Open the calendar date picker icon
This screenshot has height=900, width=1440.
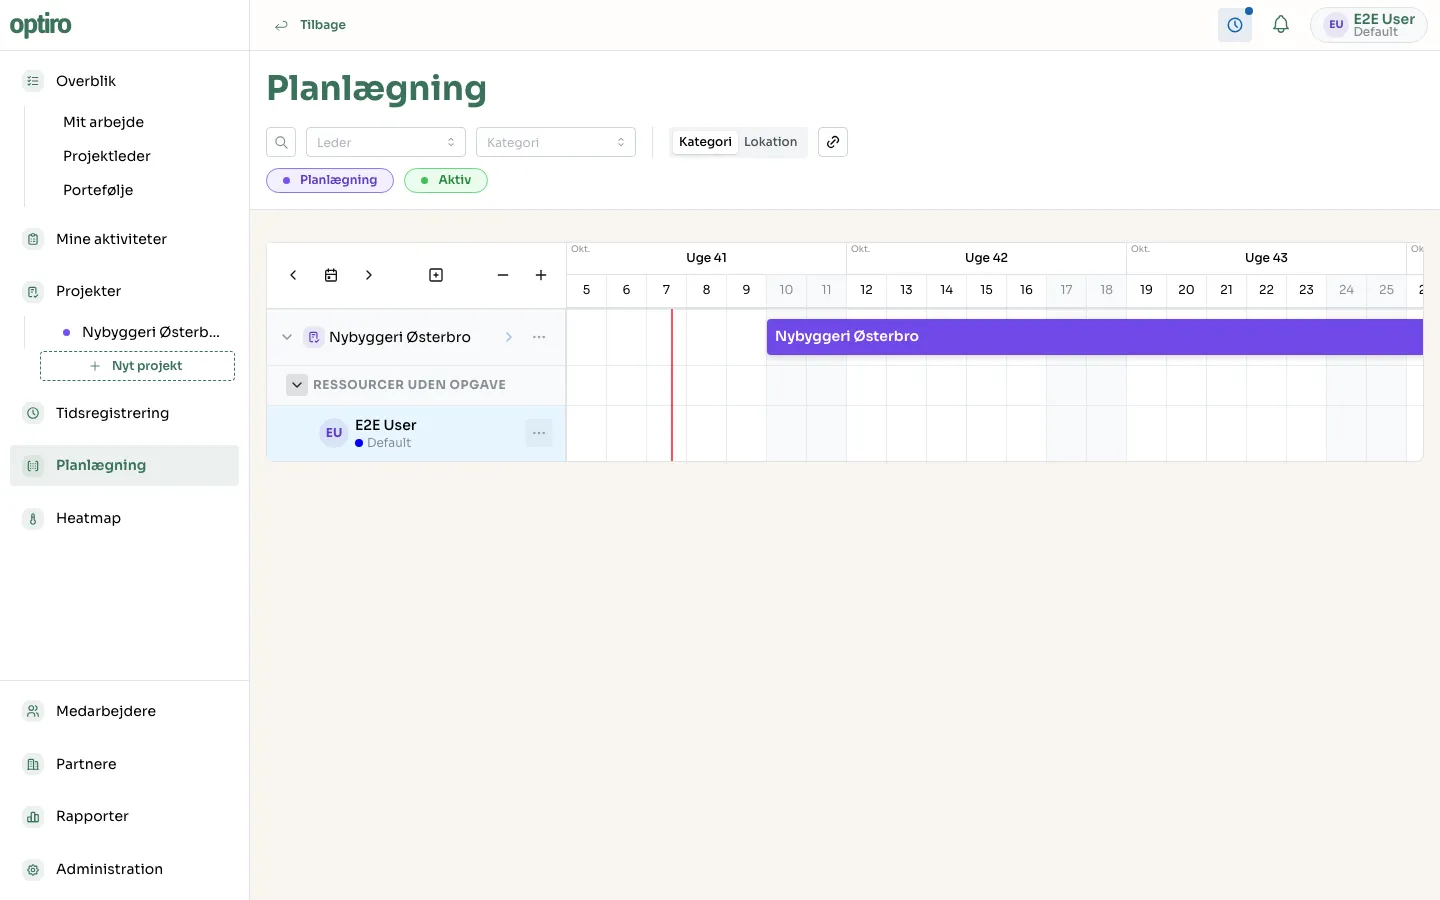pos(331,275)
